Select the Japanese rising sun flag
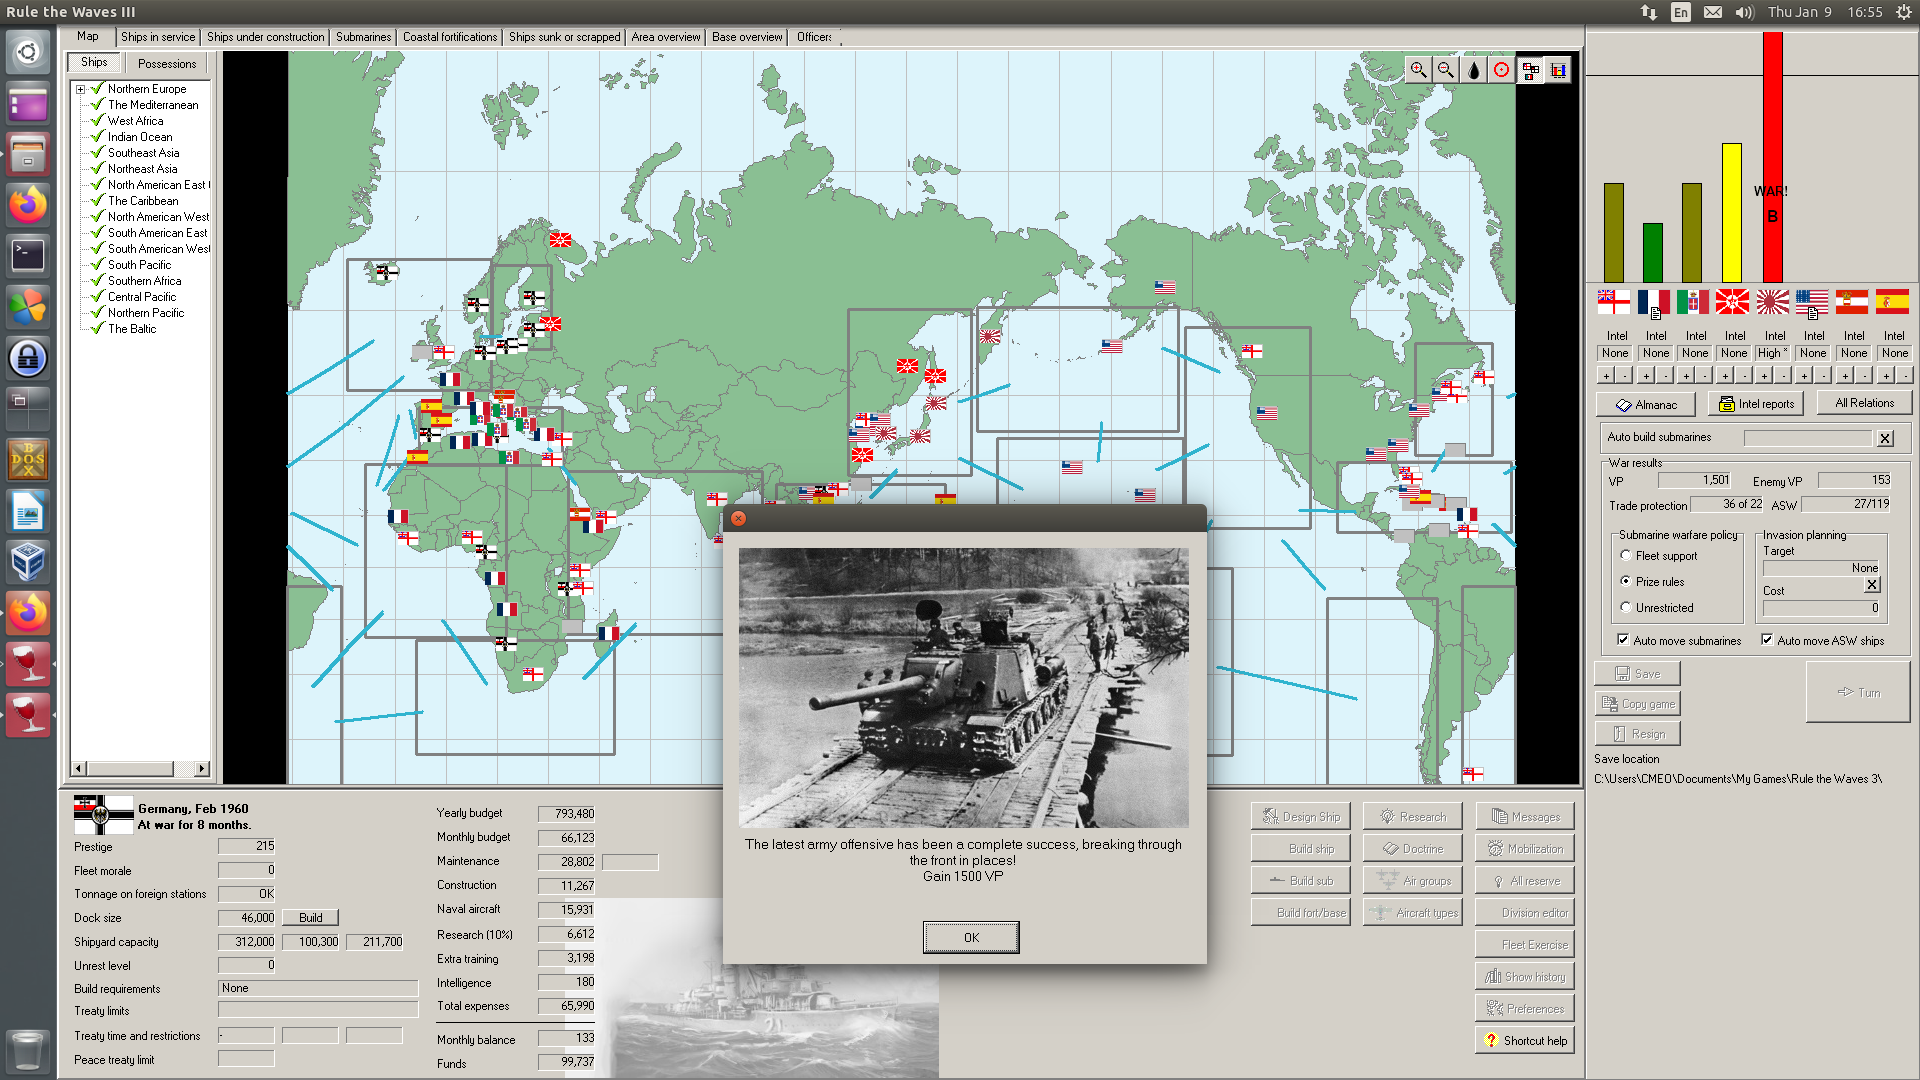1920x1080 pixels. click(x=1773, y=301)
